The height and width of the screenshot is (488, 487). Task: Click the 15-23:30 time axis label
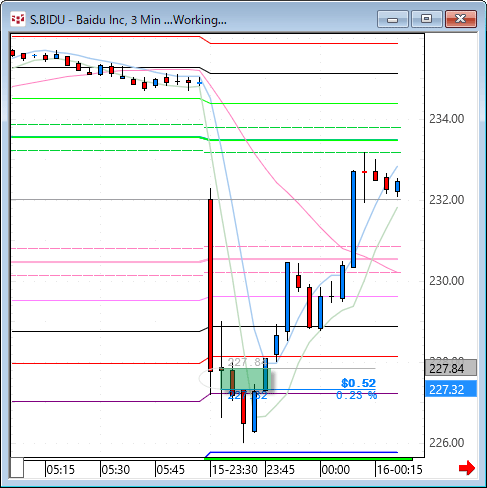[235, 469]
